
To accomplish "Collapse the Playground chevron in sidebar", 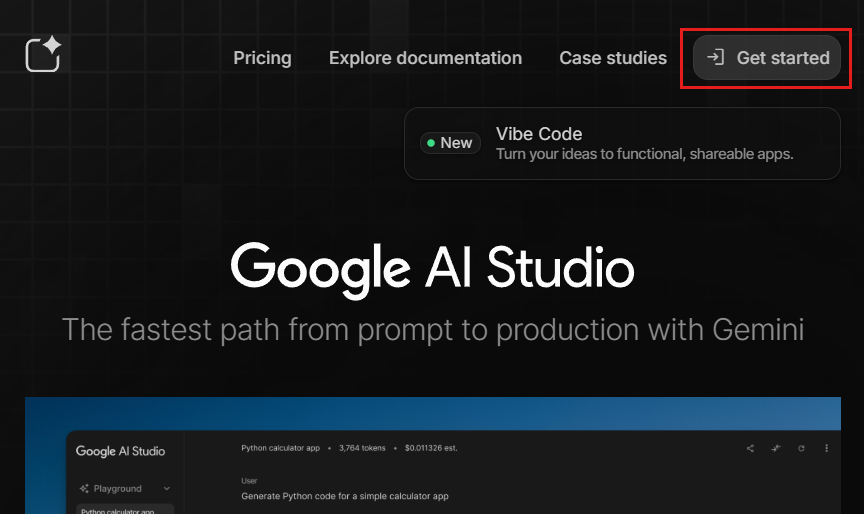I will 166,489.
